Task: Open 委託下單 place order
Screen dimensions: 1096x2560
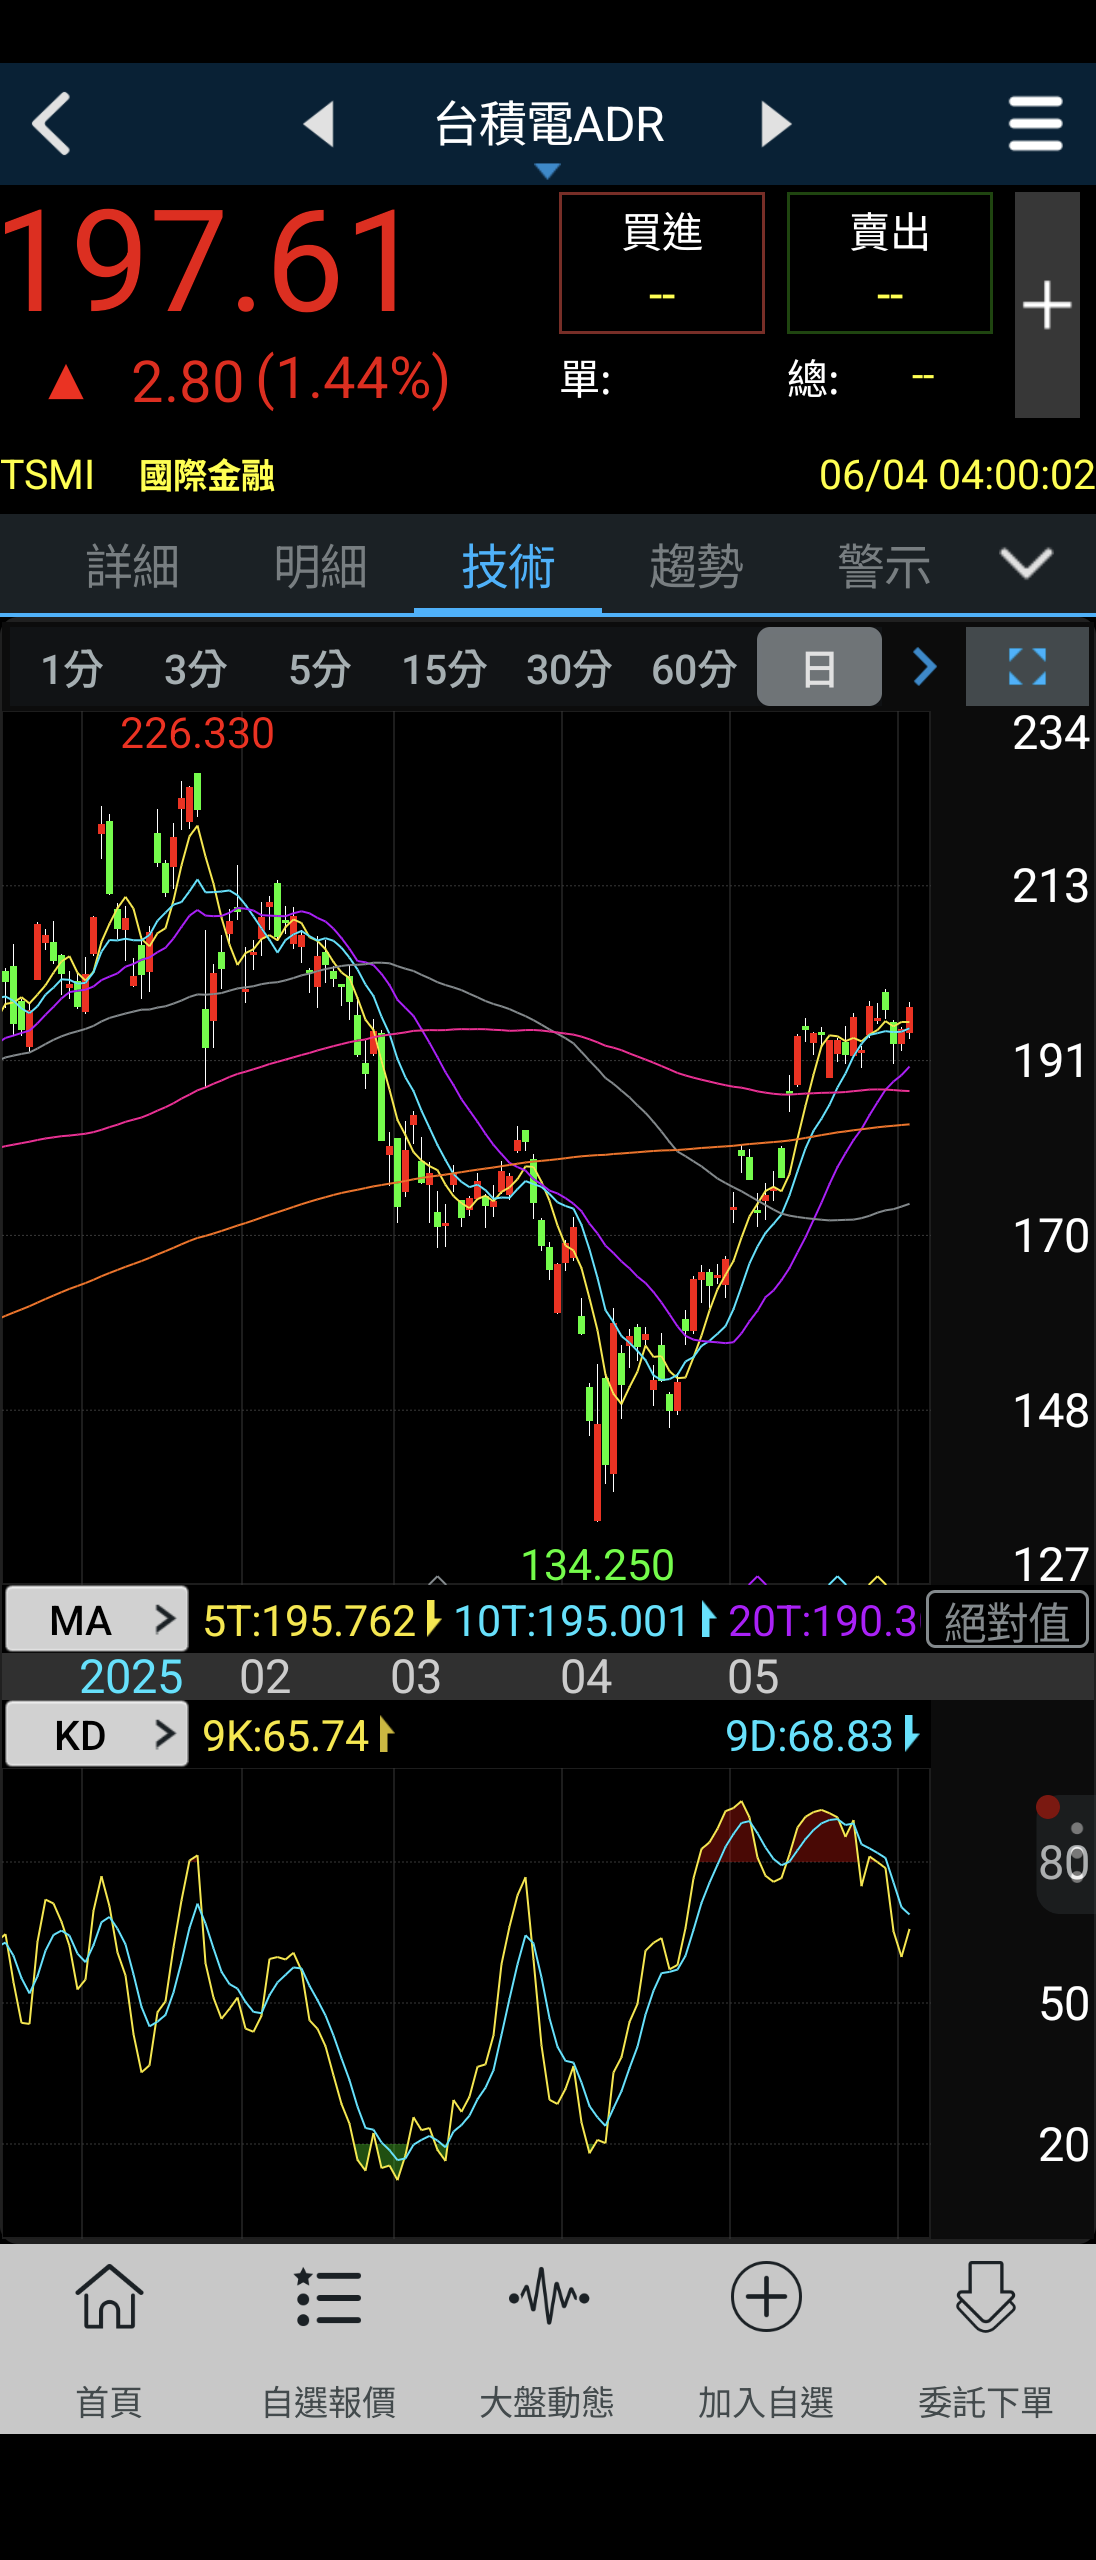Action: [985, 2340]
